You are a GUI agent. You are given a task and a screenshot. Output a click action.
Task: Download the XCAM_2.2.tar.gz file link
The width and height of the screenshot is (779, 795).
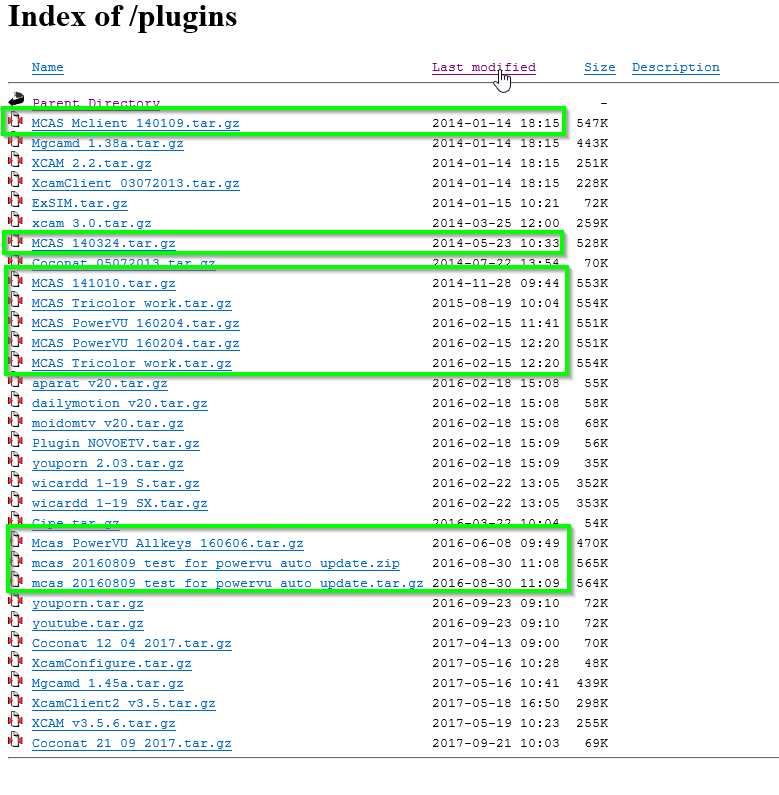(x=91, y=163)
